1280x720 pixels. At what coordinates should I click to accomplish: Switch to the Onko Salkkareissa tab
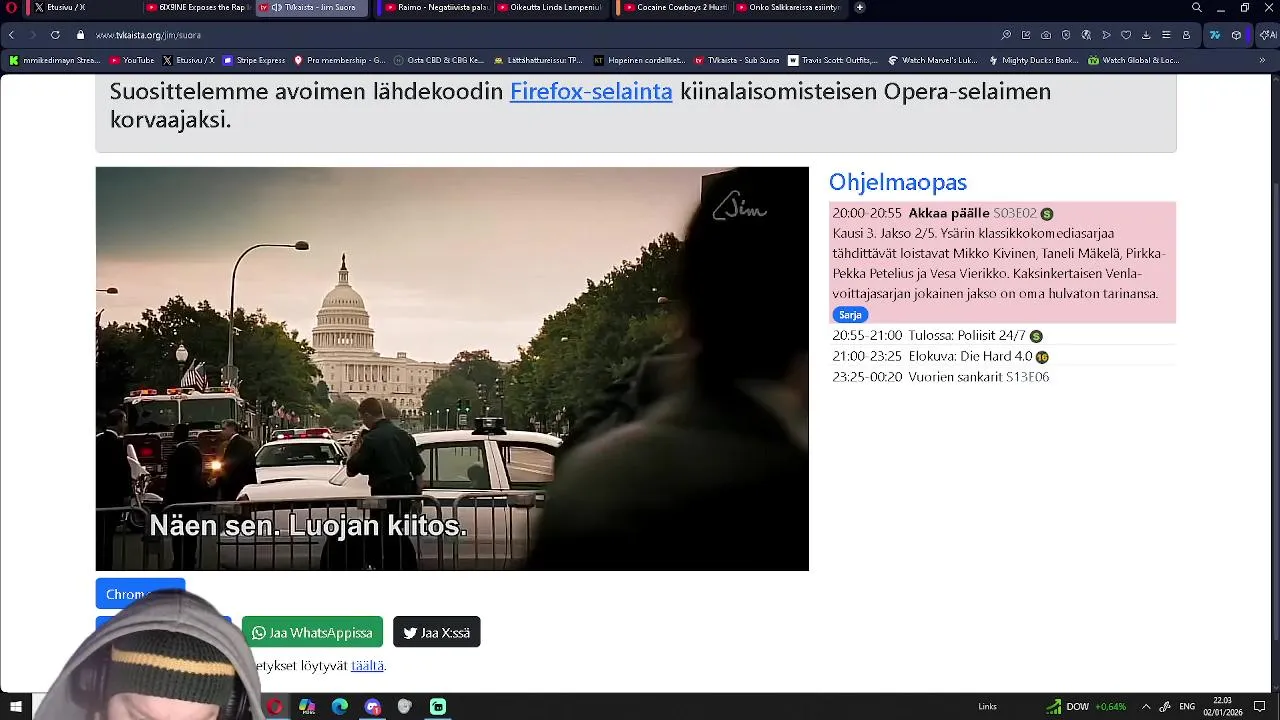coord(788,7)
